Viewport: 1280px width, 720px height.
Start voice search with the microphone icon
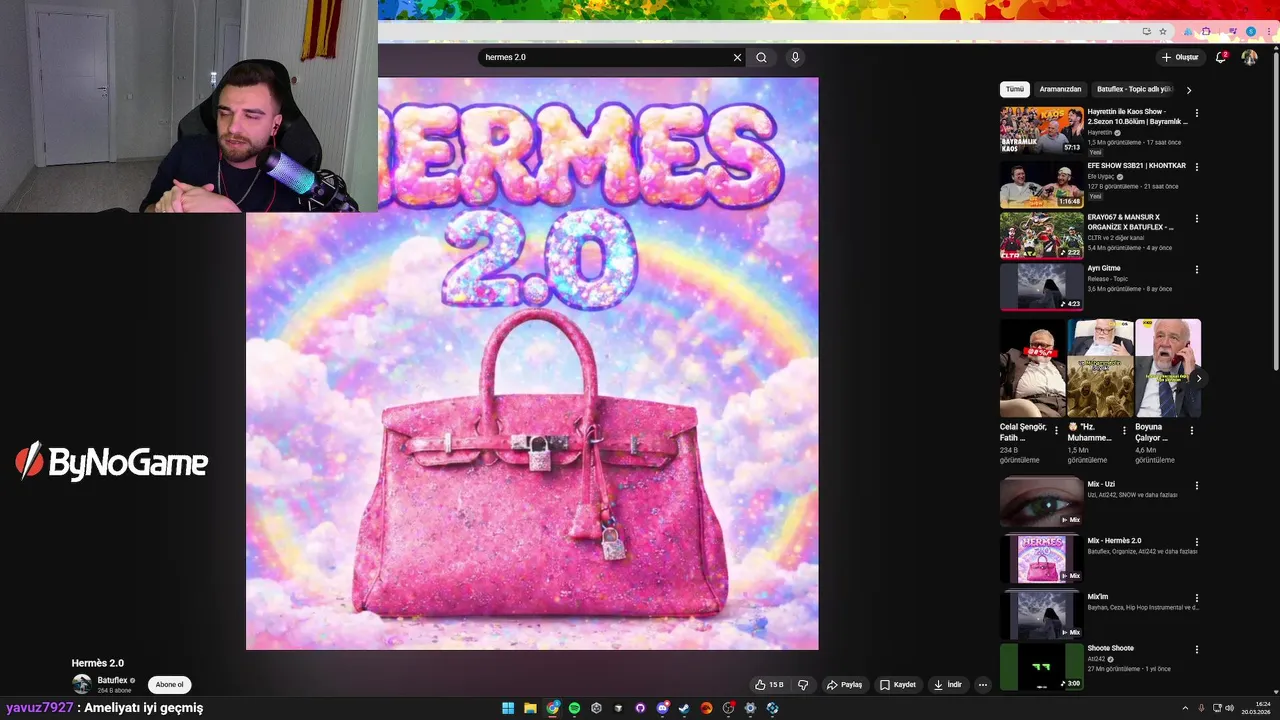pos(795,57)
